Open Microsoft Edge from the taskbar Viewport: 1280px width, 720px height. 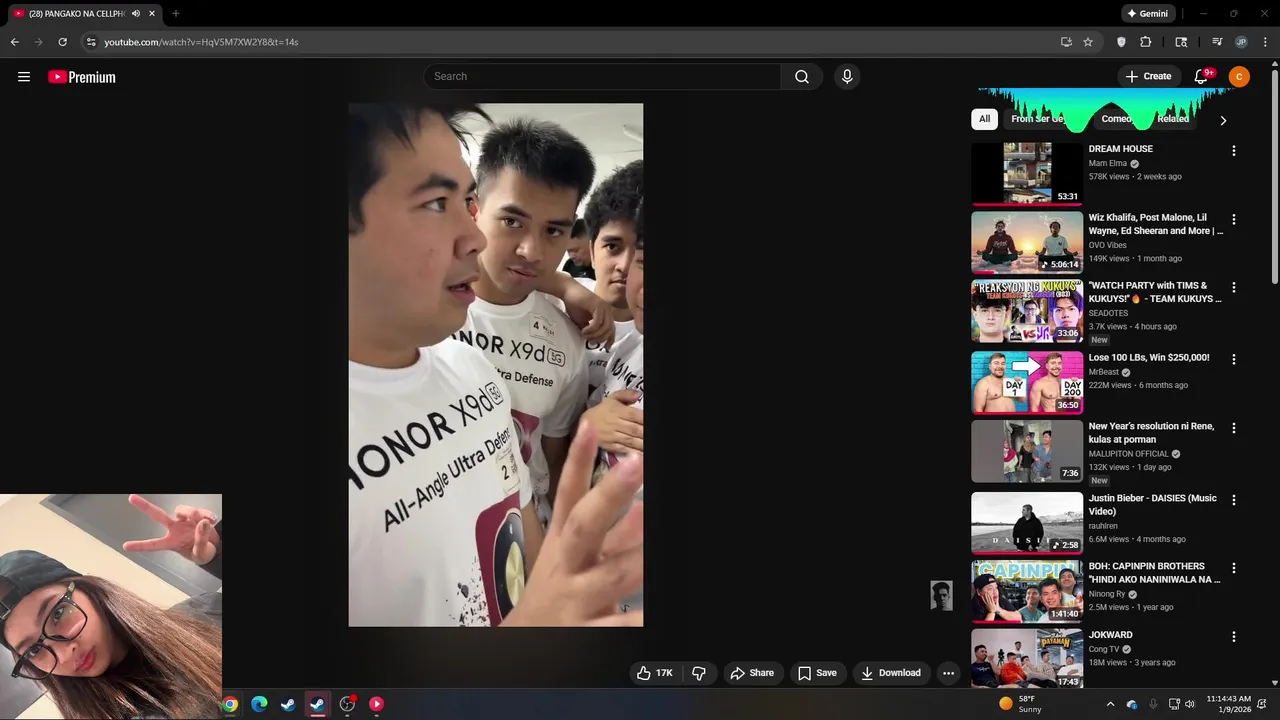(x=259, y=704)
